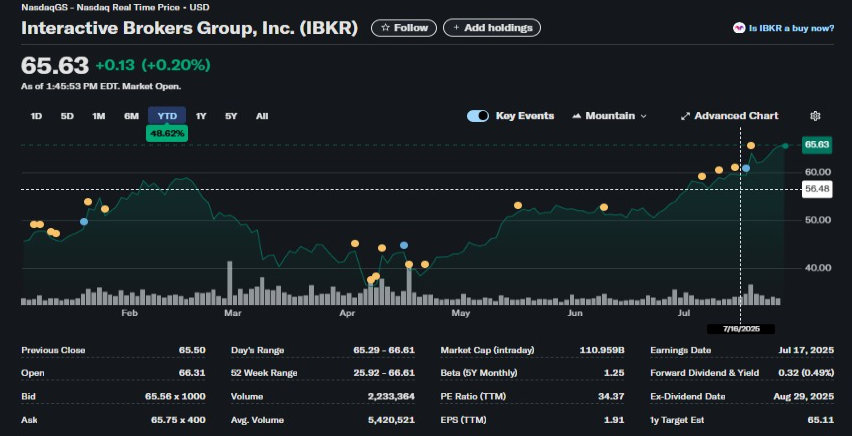Click the 48.62% YTD return badge

click(167, 133)
